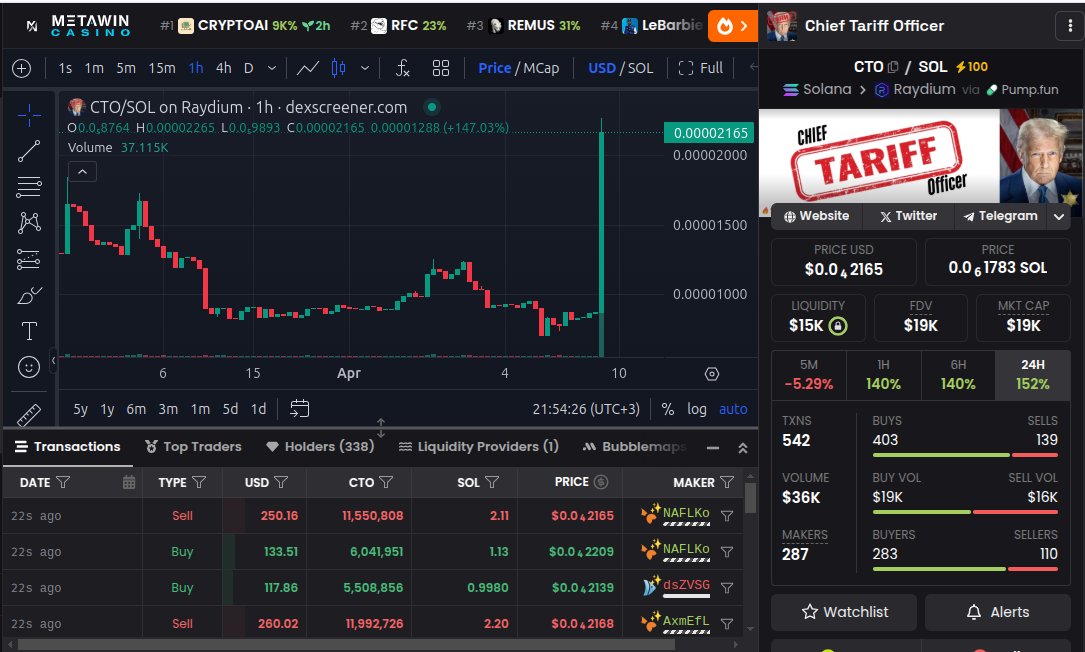The width and height of the screenshot is (1085, 652).
Task: Set up price Alerts
Action: 997,612
